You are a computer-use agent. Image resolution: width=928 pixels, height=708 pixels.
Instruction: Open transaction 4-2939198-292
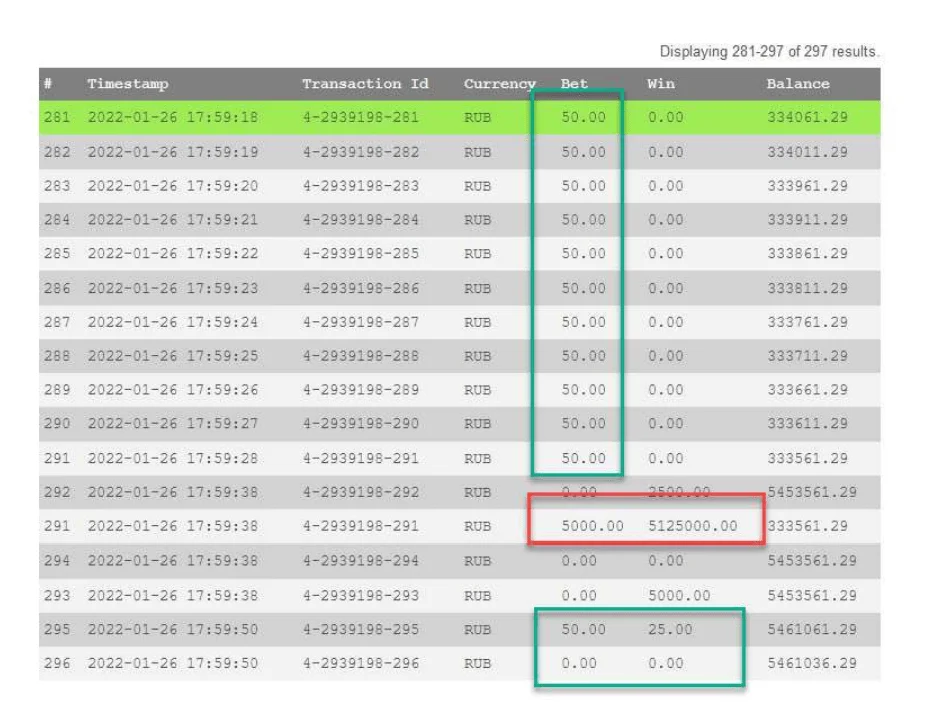tap(360, 492)
